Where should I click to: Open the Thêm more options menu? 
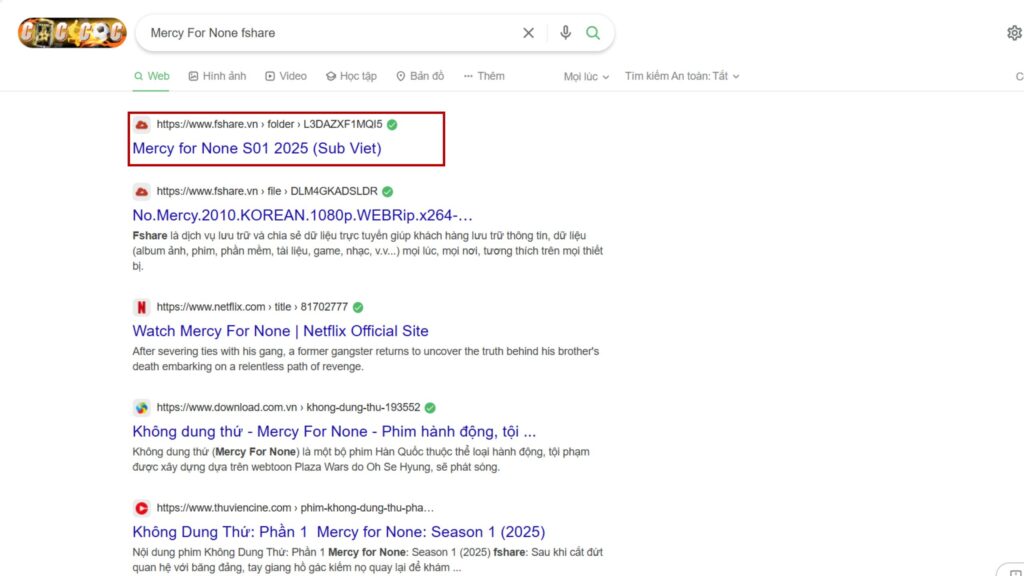[484, 76]
